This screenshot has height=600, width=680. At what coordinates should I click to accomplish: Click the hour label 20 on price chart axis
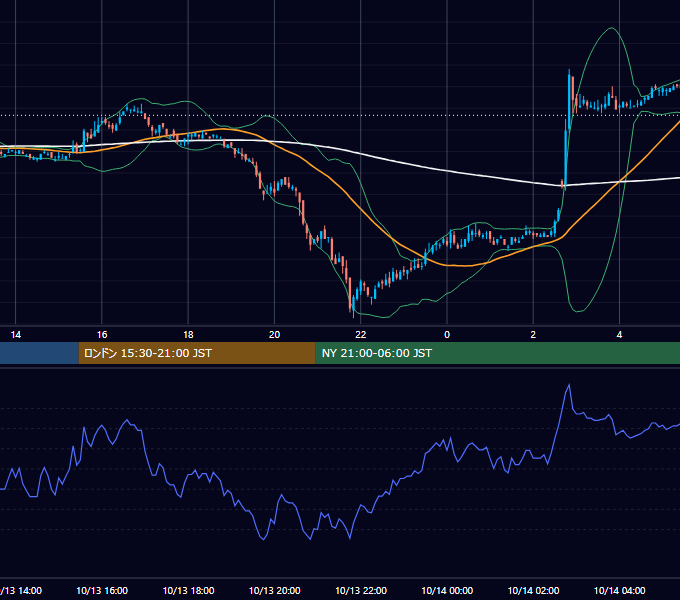[275, 335]
